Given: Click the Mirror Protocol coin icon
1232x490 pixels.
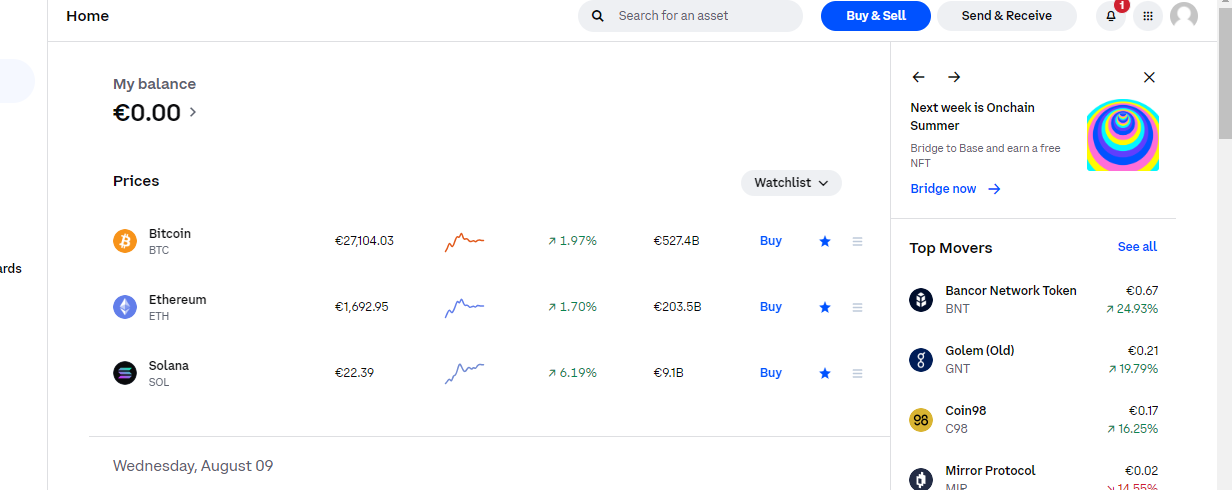Looking at the screenshot, I should [921, 479].
